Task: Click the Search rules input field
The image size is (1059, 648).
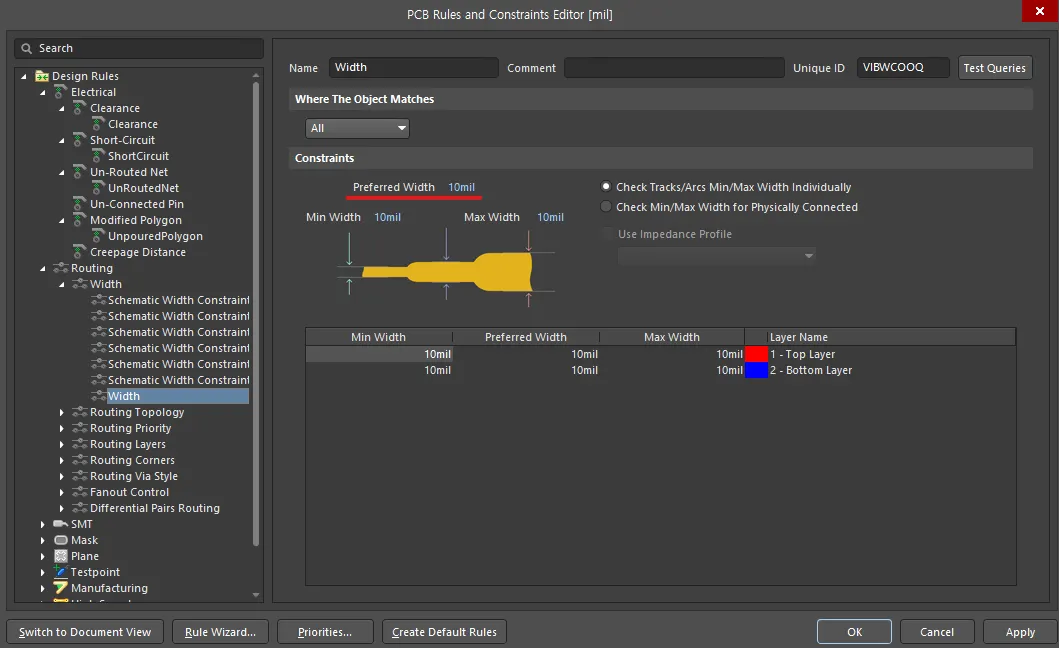Action: [139, 49]
